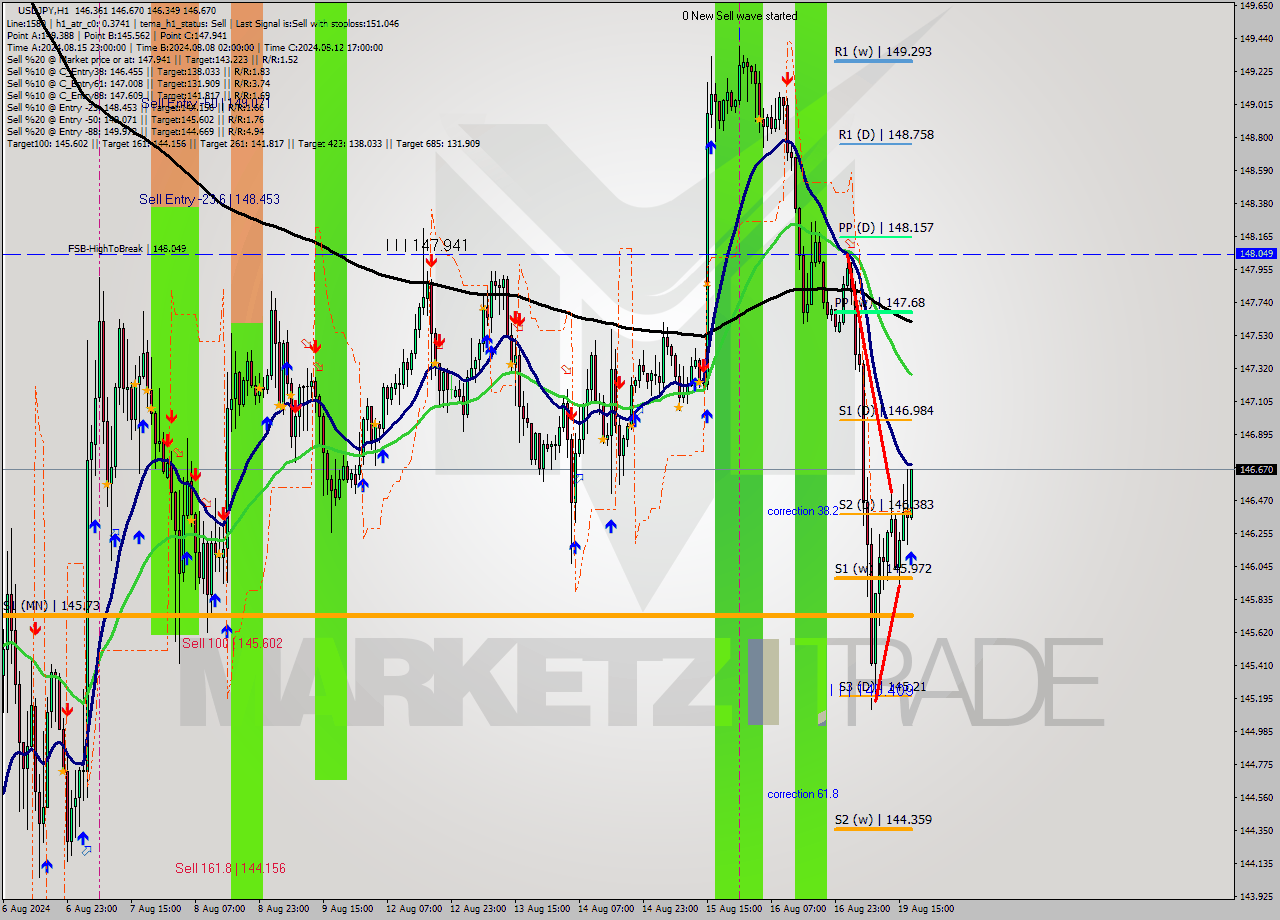This screenshot has width=1280, height=920.
Task: Select the 'S2 (D) | 146.383' support label
Action: pos(886,504)
